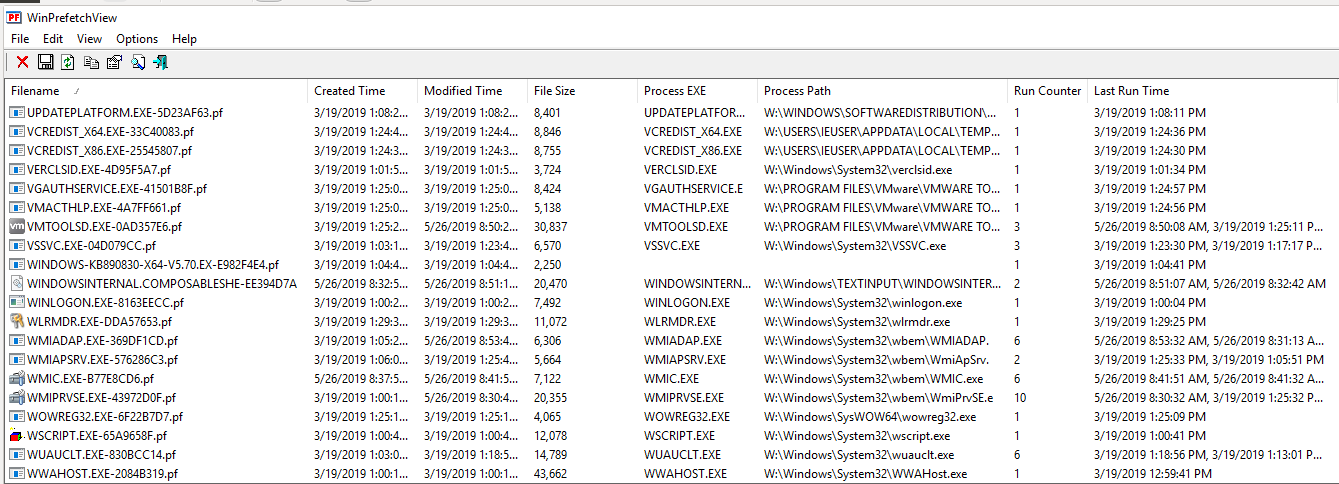Screen dimensions: 1339x484
Task: Open the Help menu
Action: 184,39
